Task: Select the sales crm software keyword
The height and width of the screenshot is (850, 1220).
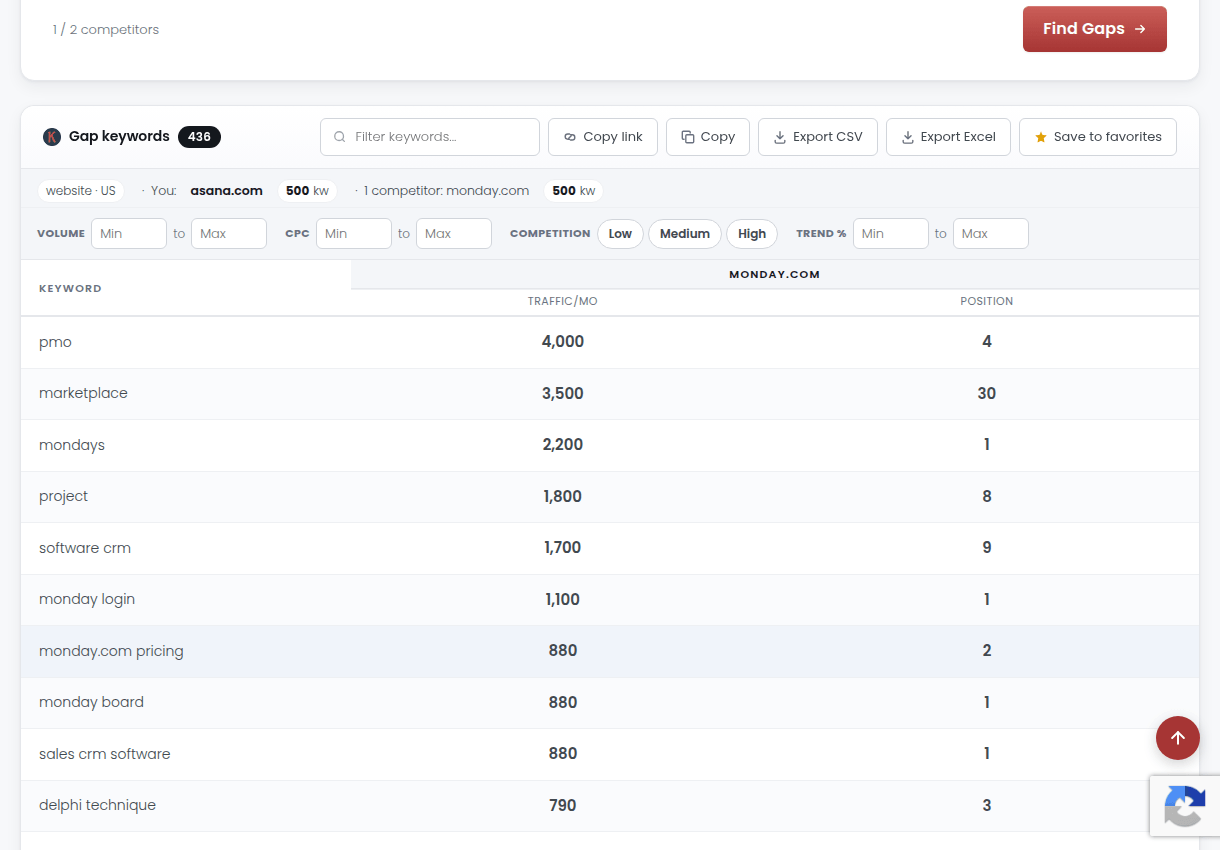Action: point(105,754)
